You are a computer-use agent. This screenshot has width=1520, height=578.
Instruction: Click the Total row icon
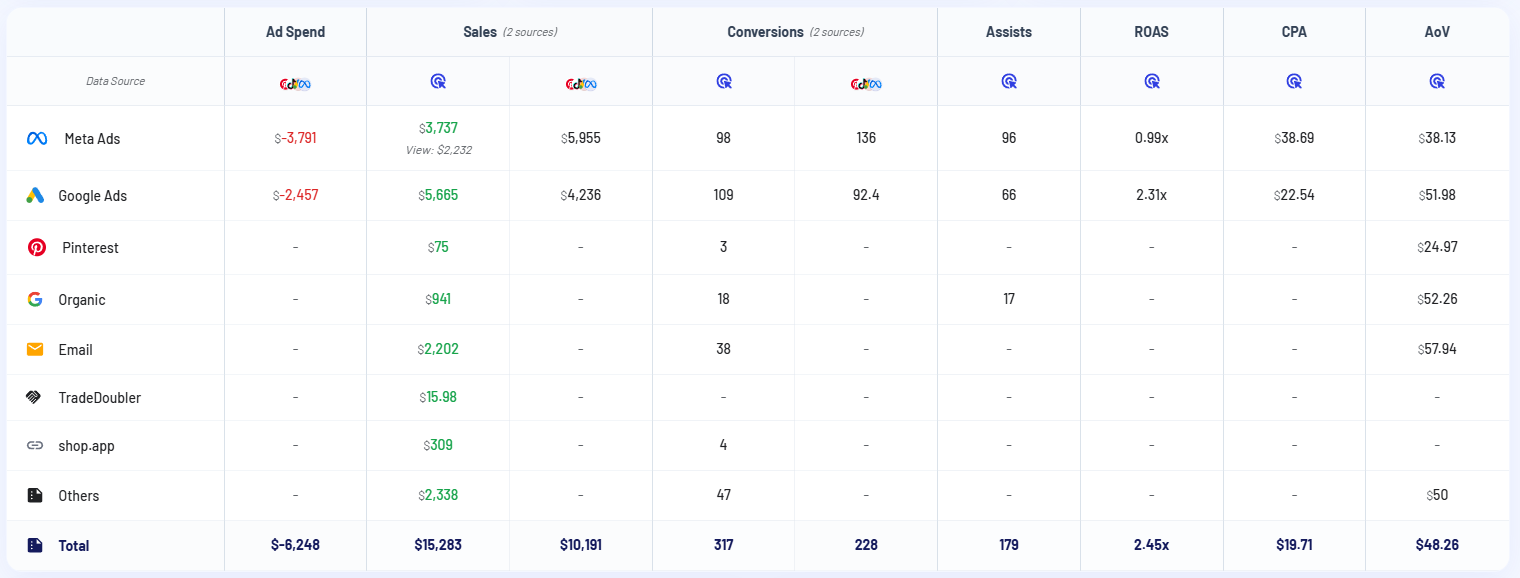(x=35, y=546)
